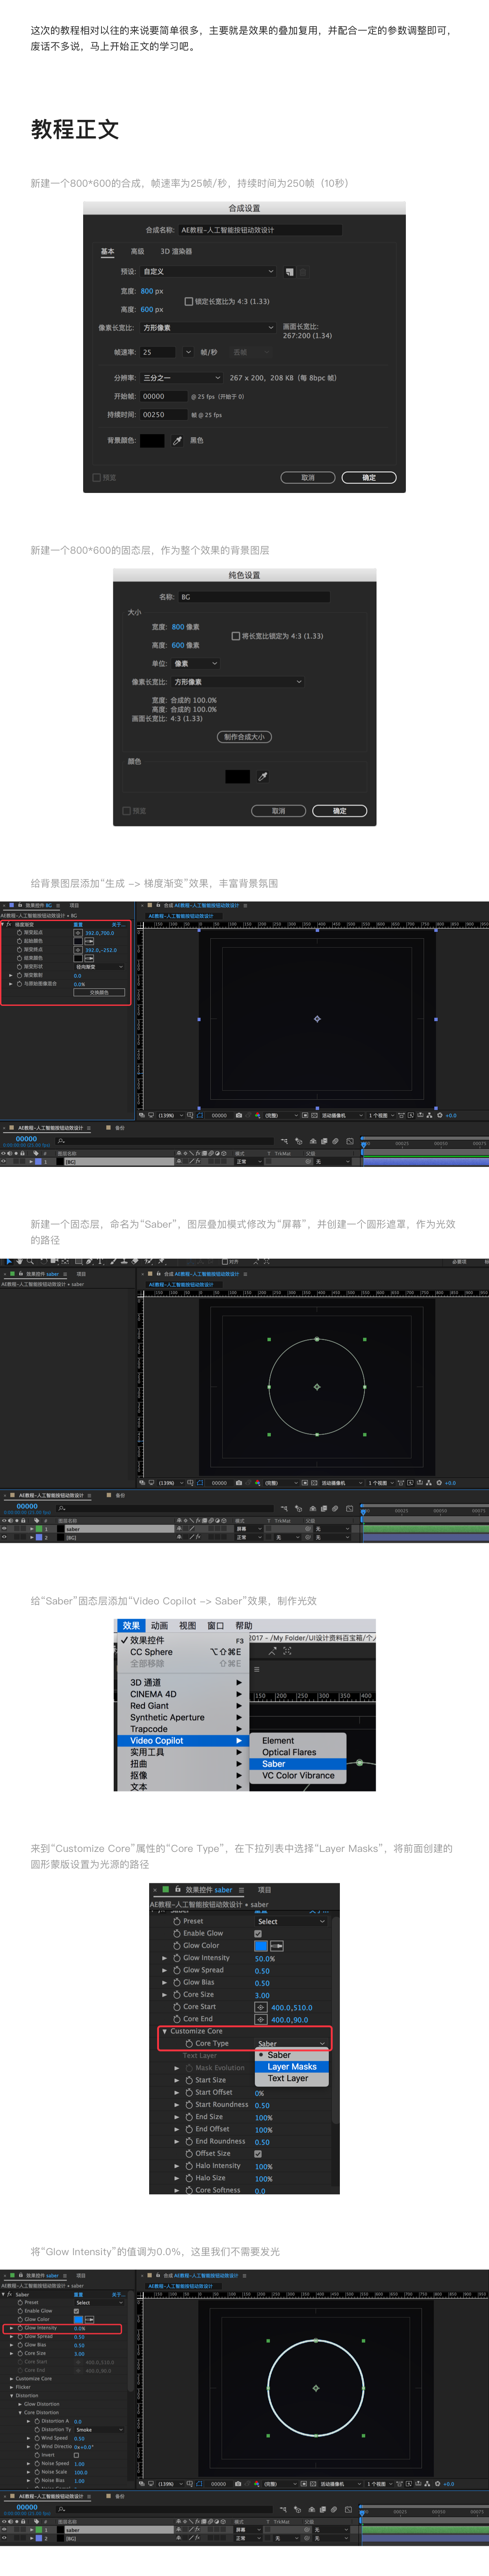Viewport: 489px width, 2576px height.
Task: Click background color eyedropper in 合成设置 dialog
Action: (177, 440)
